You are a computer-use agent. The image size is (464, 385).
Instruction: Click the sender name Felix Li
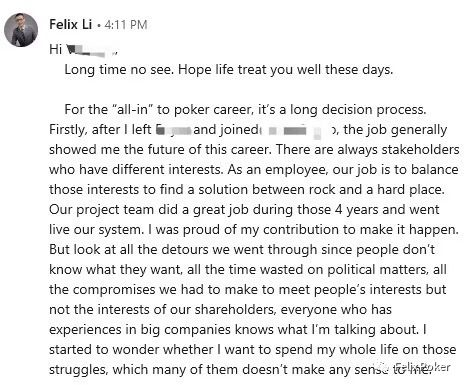coord(70,25)
